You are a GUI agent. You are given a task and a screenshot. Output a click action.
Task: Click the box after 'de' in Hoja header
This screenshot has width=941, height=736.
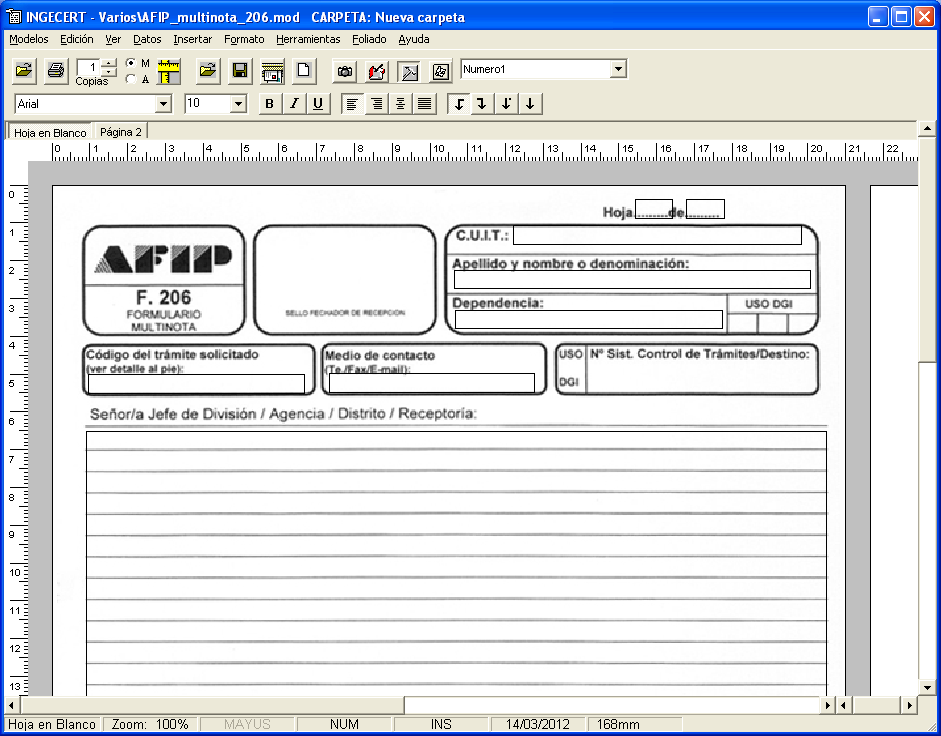click(x=705, y=209)
